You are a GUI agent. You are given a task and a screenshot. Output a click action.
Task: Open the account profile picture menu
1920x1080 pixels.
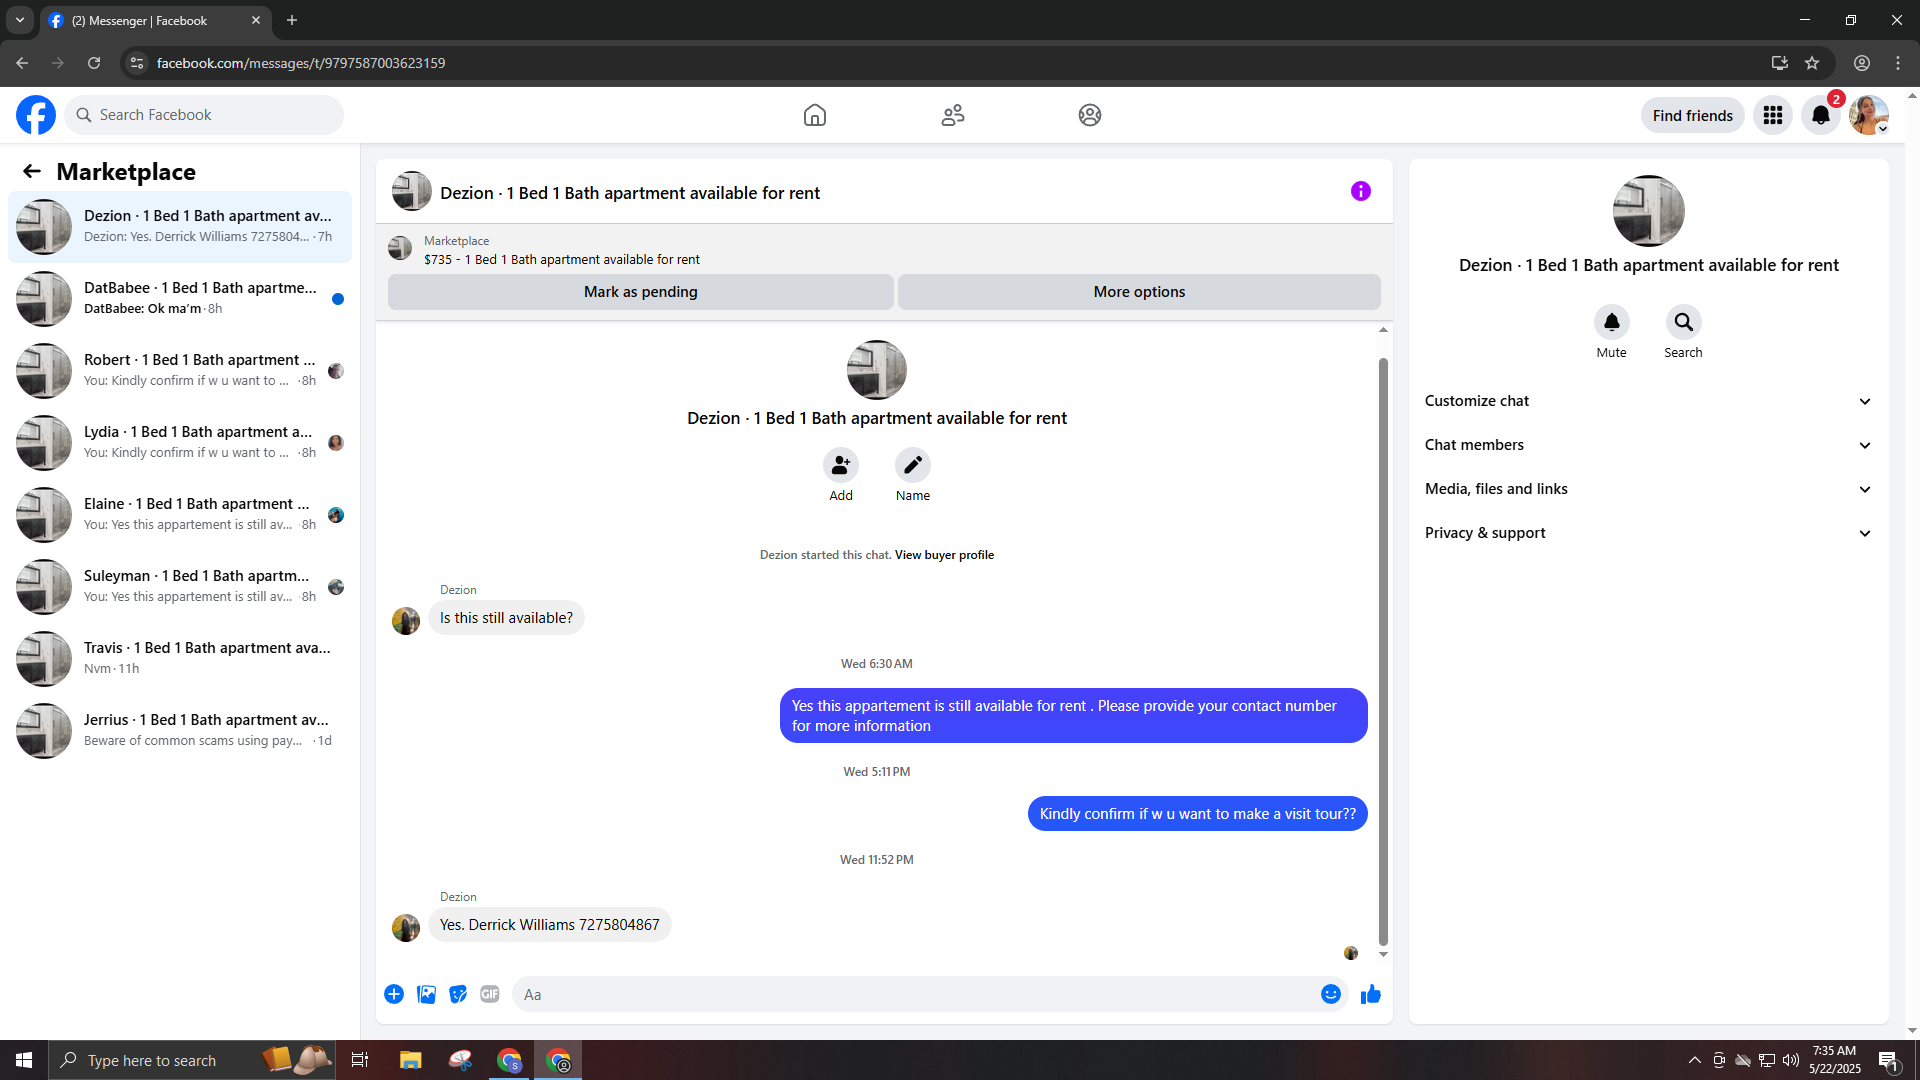1868,115
